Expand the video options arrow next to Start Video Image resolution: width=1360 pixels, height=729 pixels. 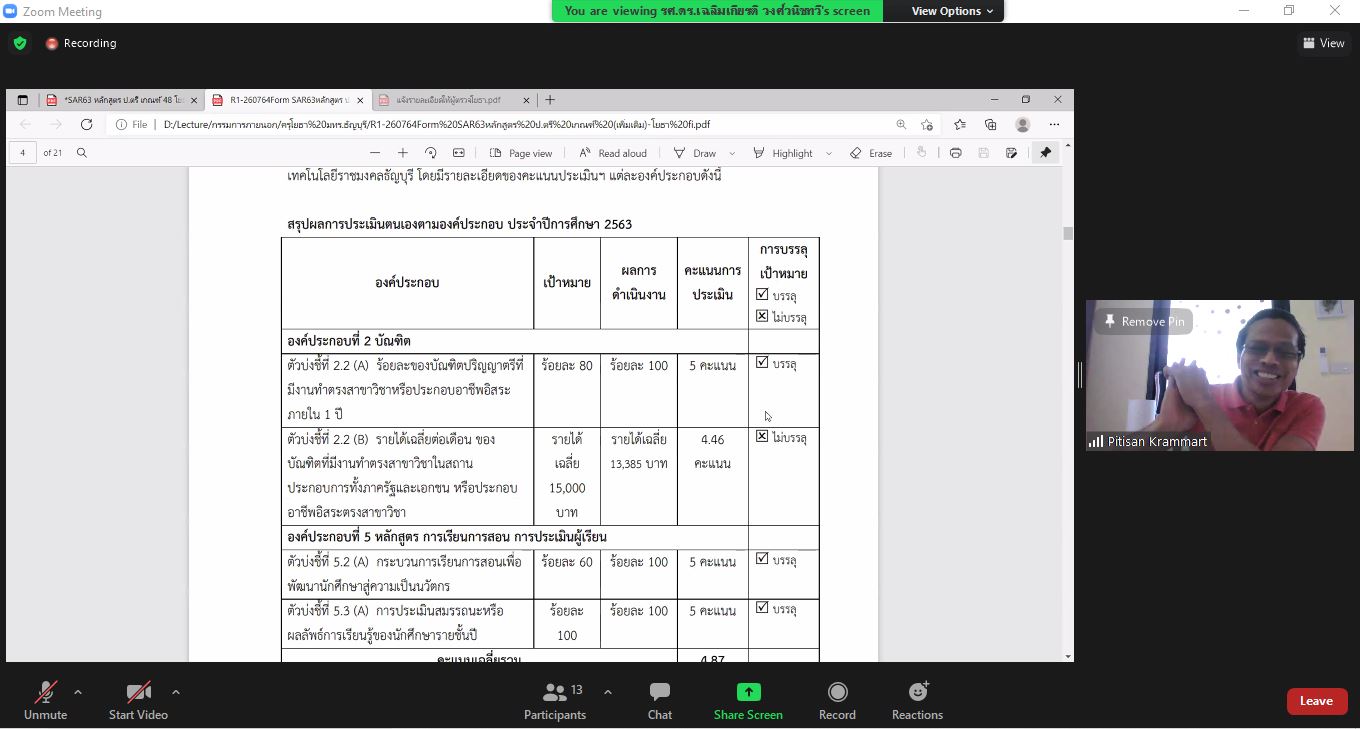(175, 692)
